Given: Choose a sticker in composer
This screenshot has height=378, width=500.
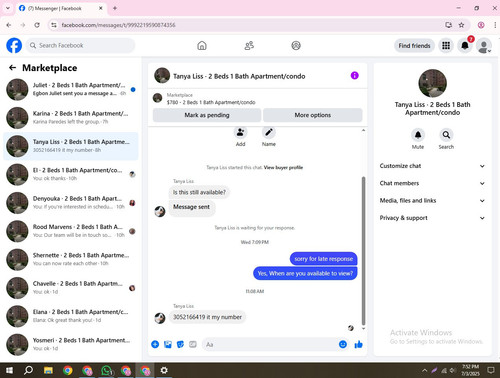Looking at the screenshot, I should [180, 344].
